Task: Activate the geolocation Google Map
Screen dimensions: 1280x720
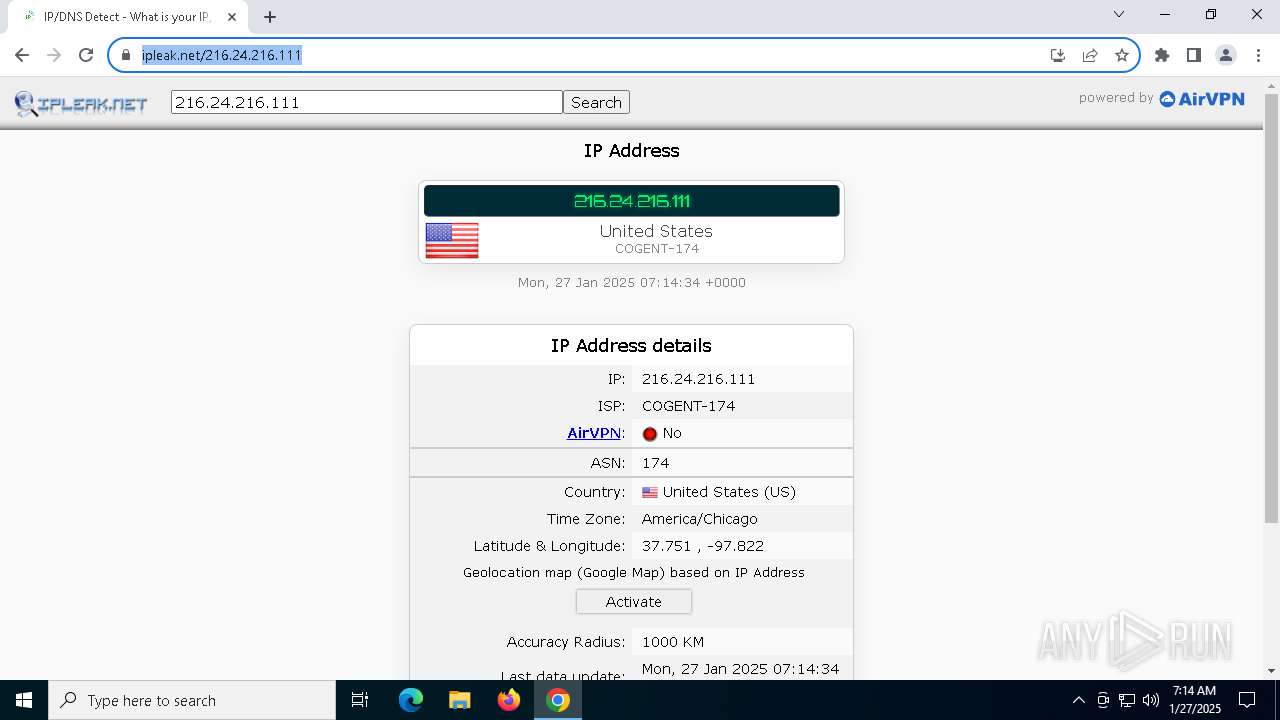Action: point(634,602)
